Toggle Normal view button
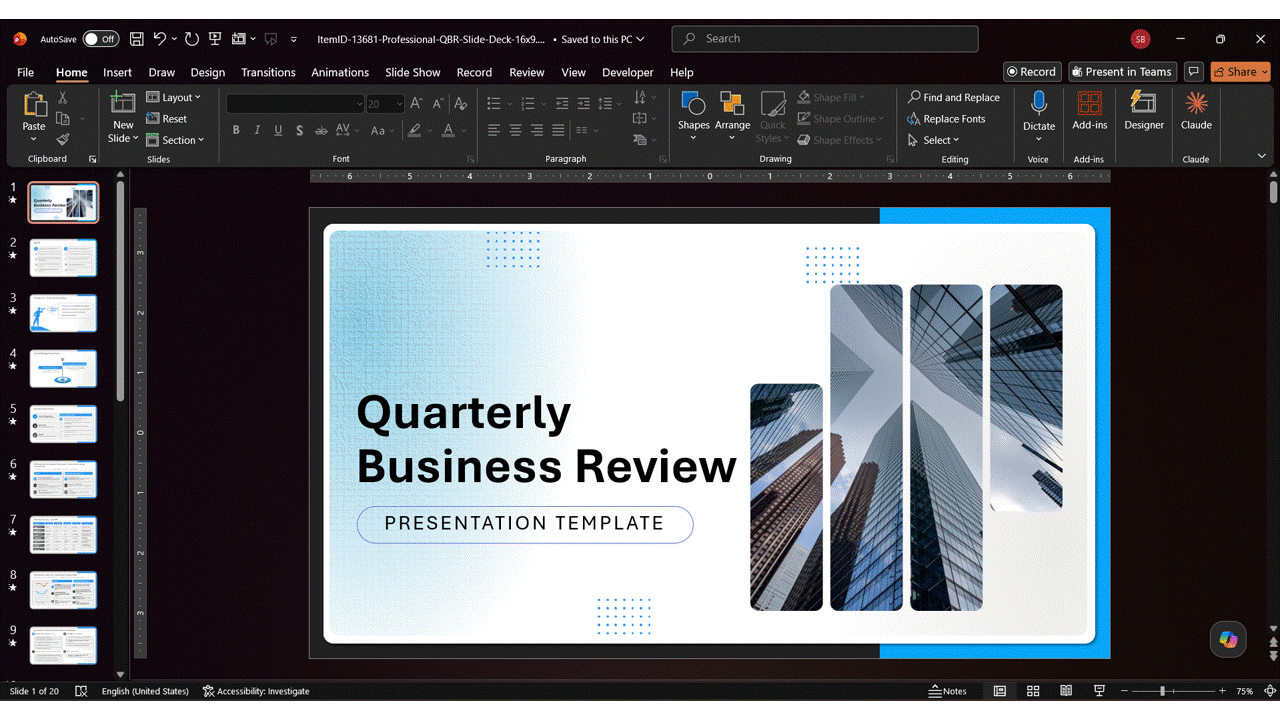This screenshot has height=720, width=1280. click(x=999, y=691)
